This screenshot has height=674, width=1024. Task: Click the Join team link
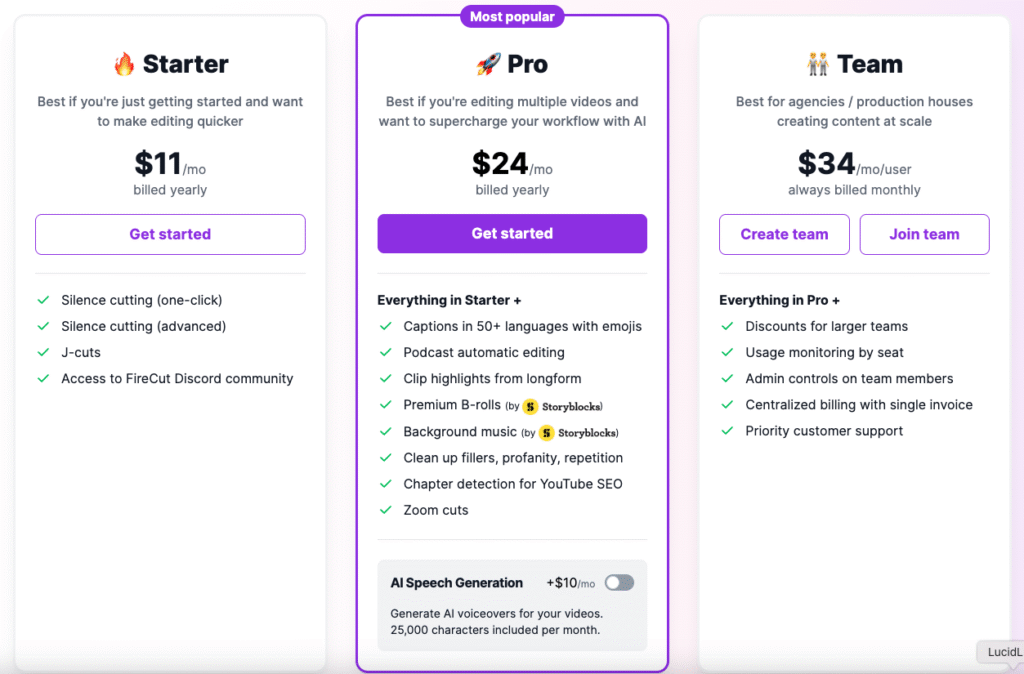click(x=923, y=234)
